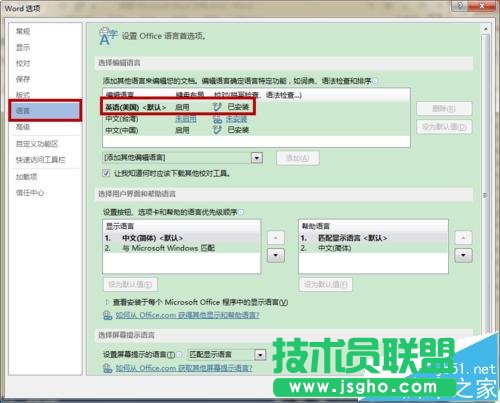Click info icon after editing language description
Screen dimensions: 500x403
point(375,81)
